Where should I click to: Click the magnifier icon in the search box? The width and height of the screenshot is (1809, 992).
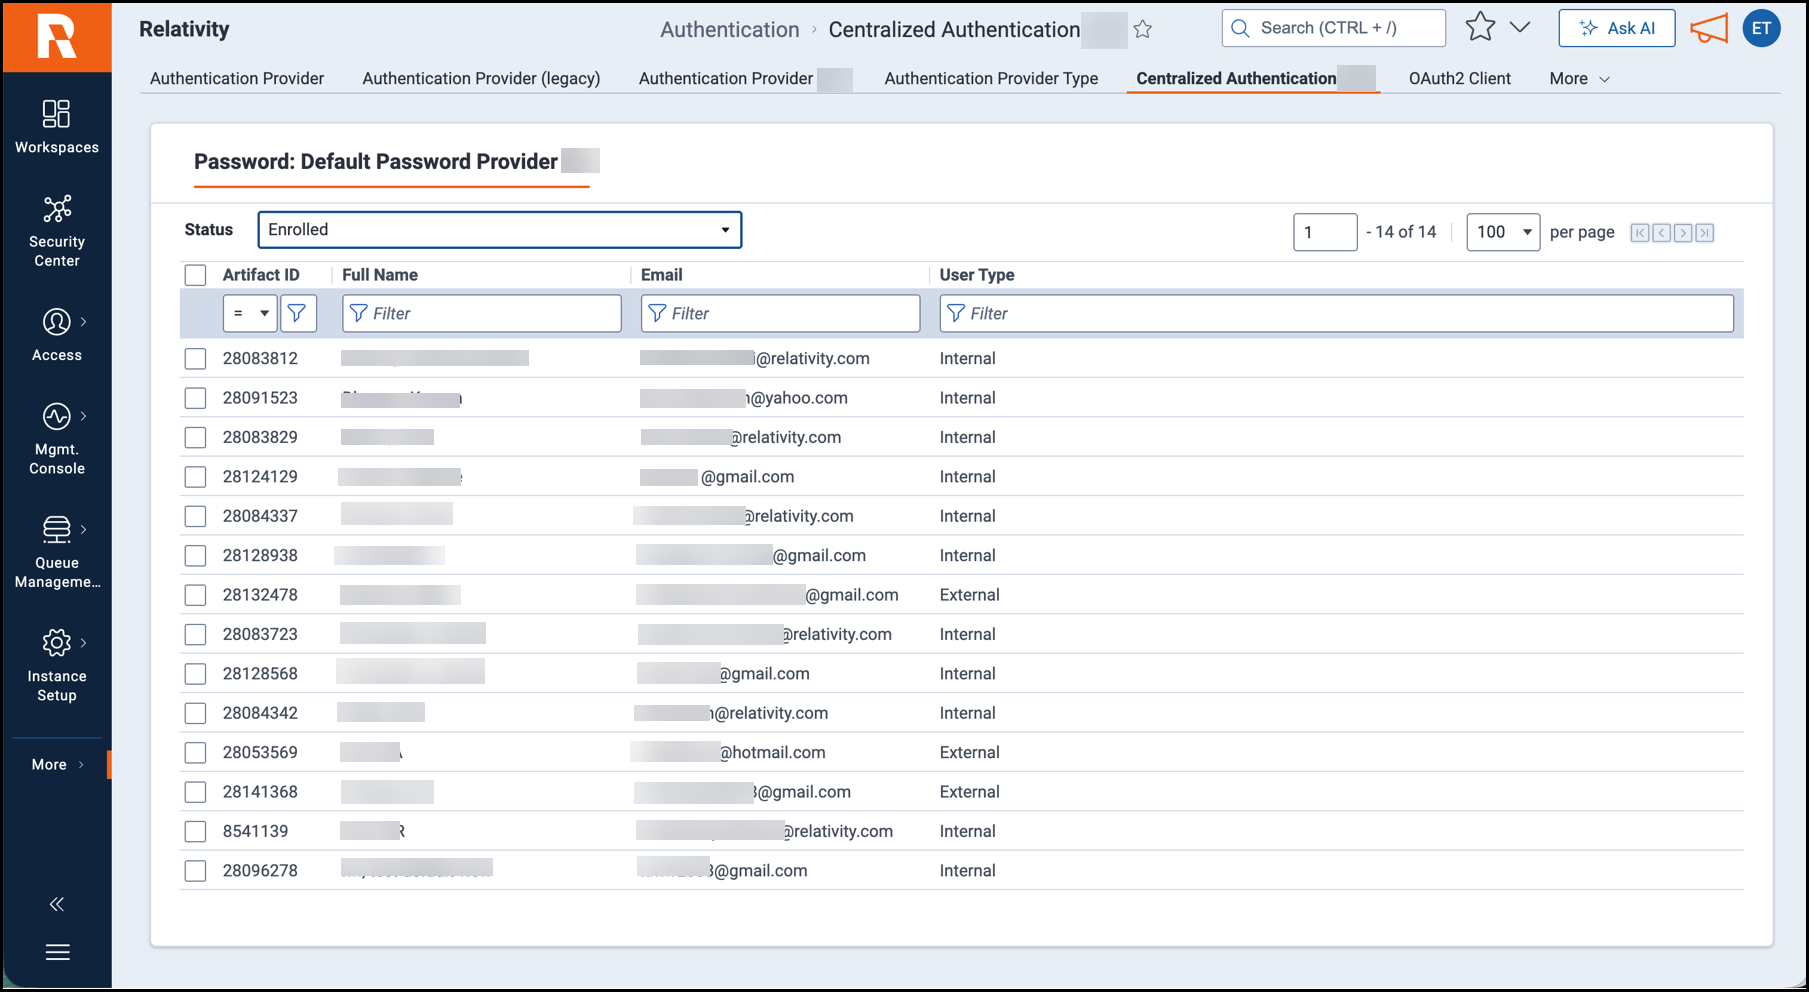click(x=1241, y=28)
